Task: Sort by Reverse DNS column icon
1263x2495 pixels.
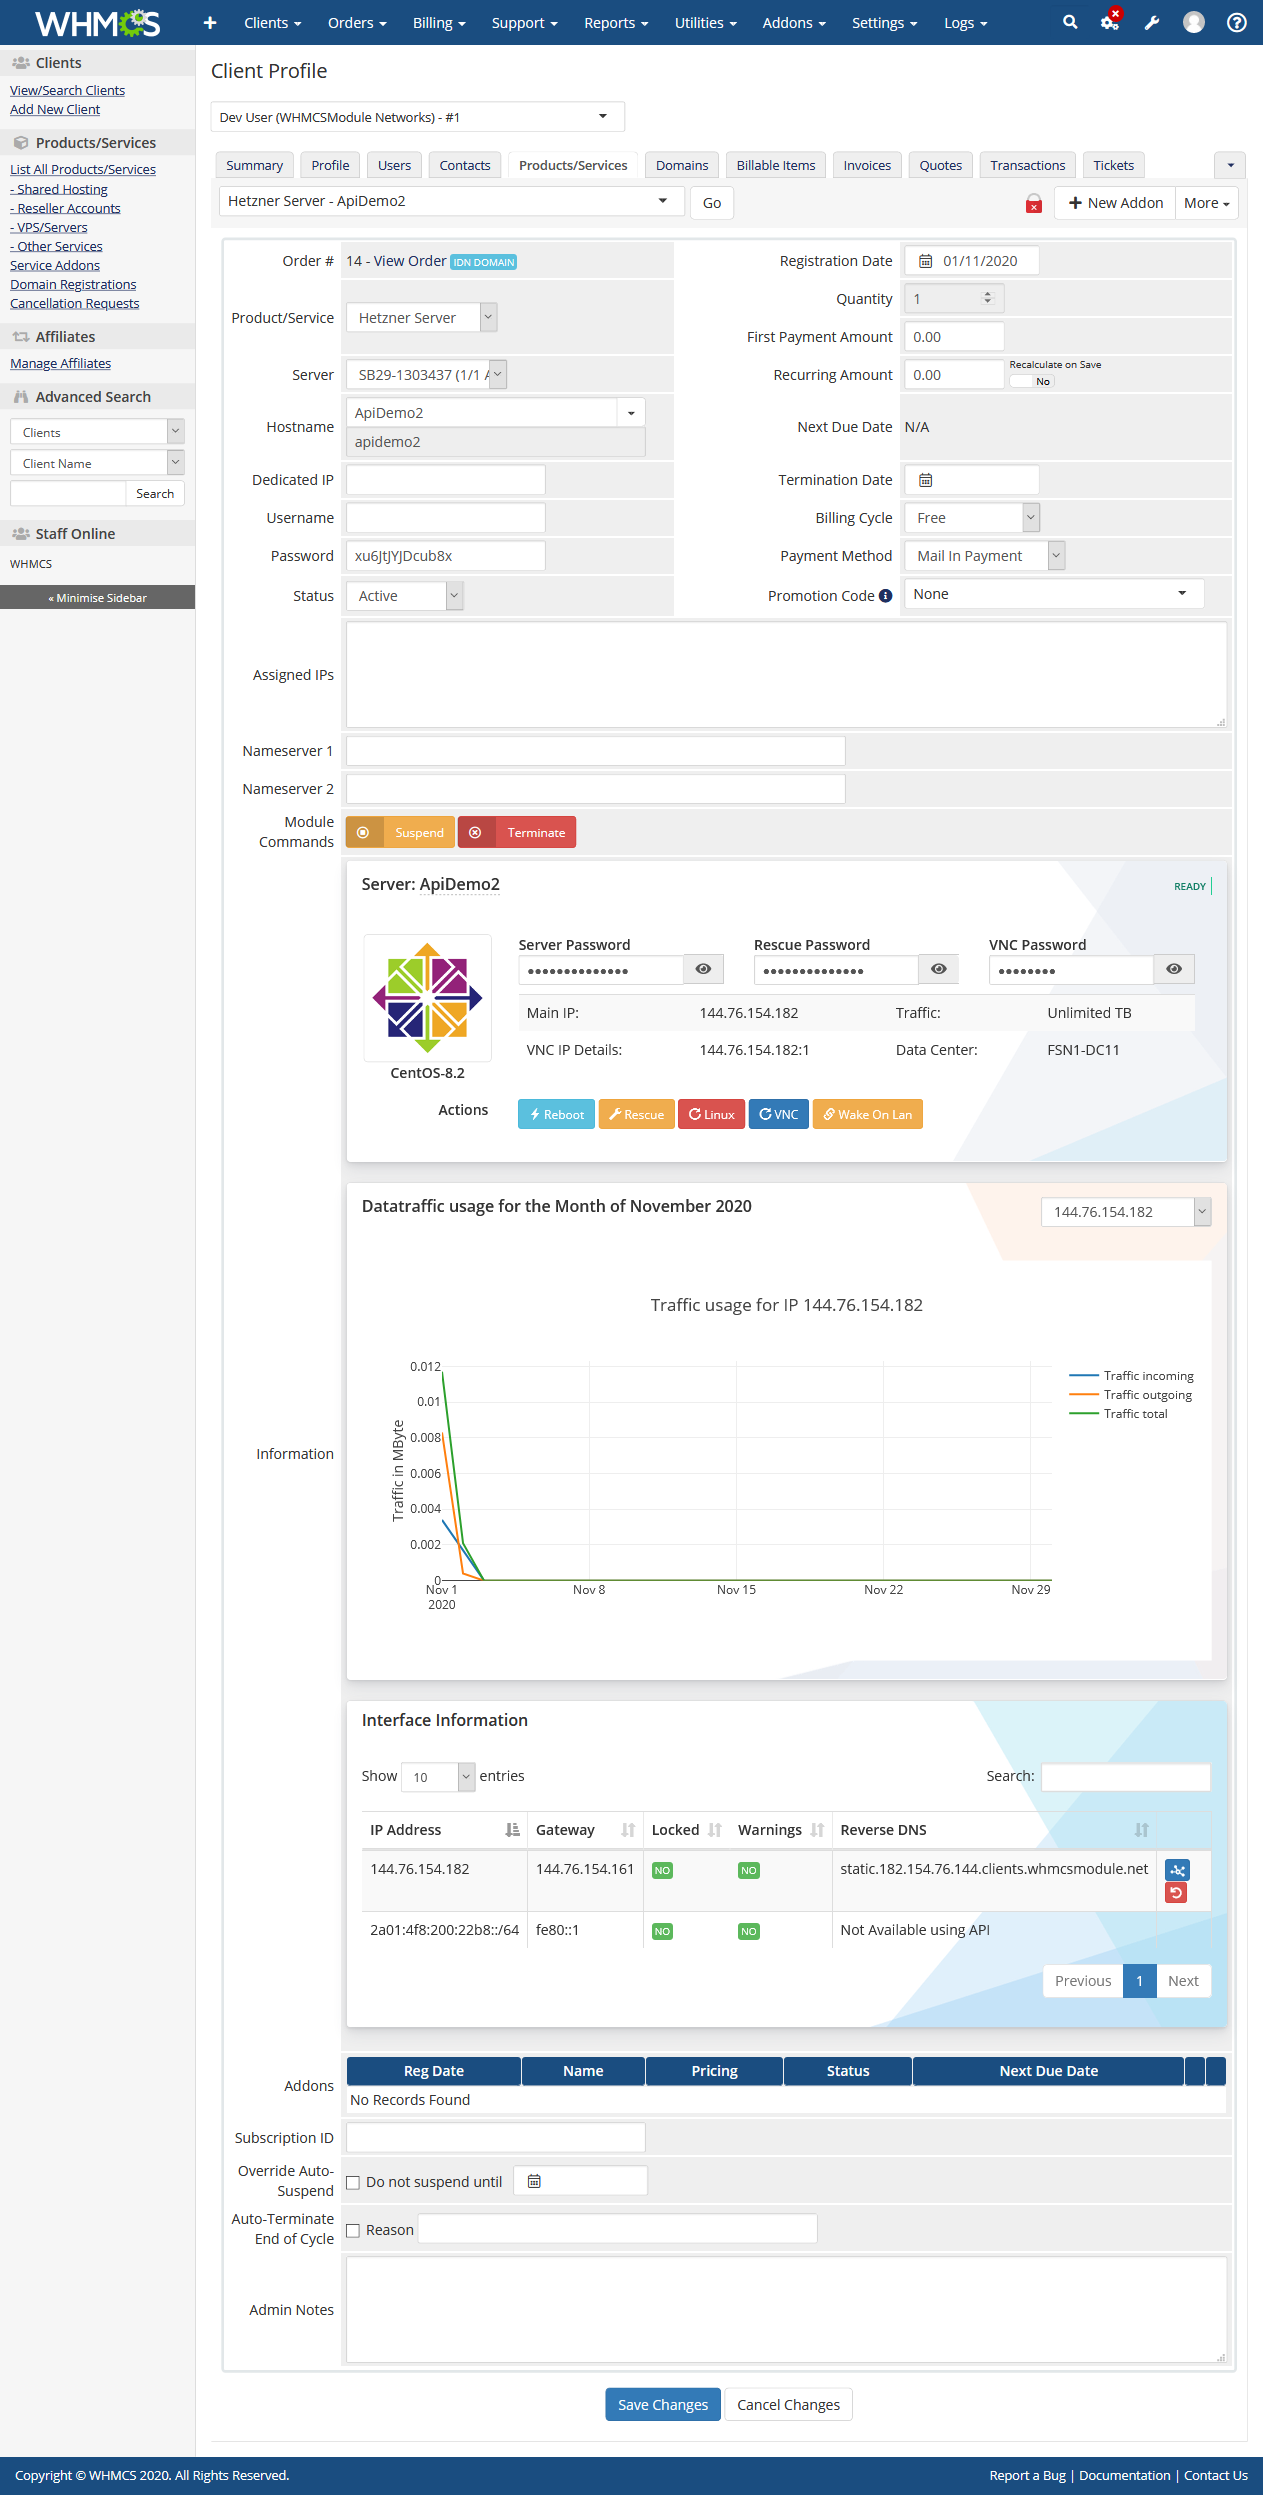Action: coord(1141,1830)
